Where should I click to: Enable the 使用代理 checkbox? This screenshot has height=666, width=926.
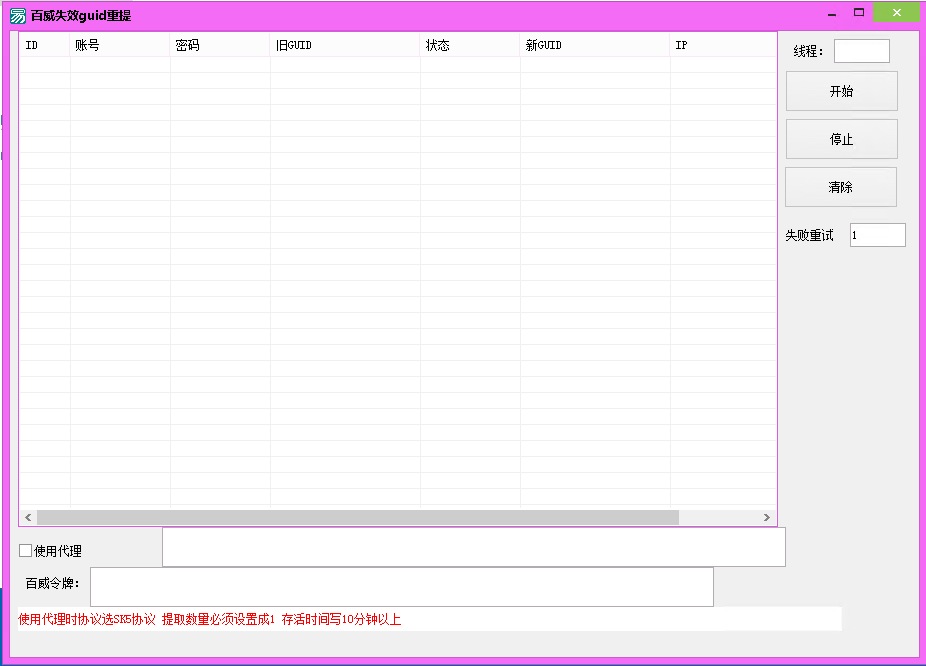26,551
